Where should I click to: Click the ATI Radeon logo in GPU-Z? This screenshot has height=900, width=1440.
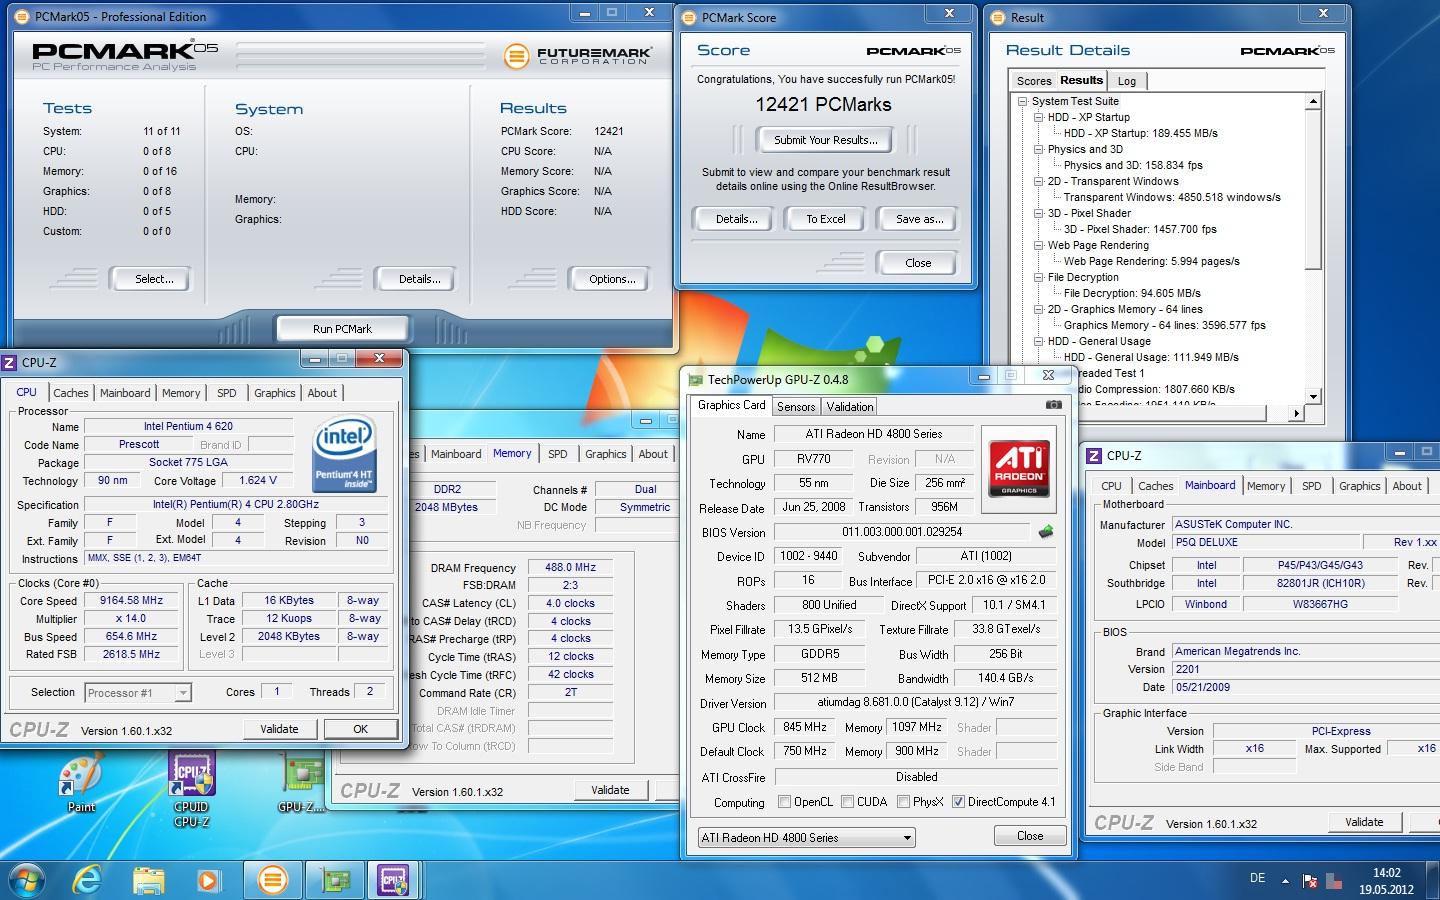1019,469
